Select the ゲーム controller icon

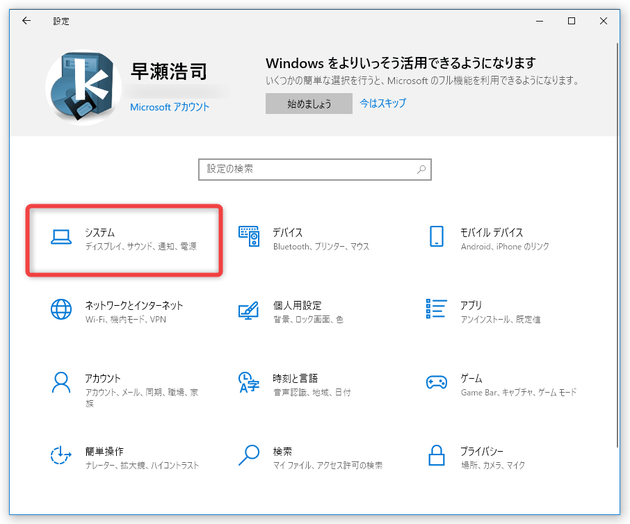436,382
